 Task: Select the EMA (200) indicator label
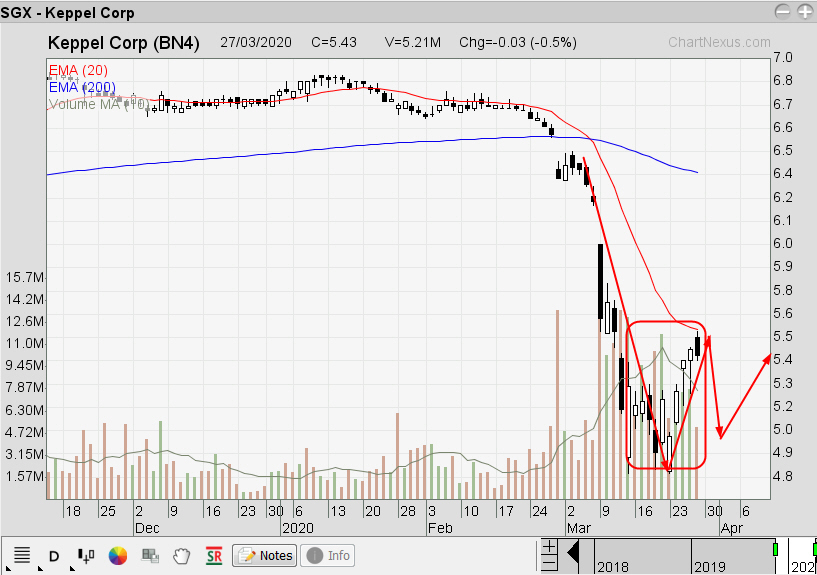click(x=82, y=87)
